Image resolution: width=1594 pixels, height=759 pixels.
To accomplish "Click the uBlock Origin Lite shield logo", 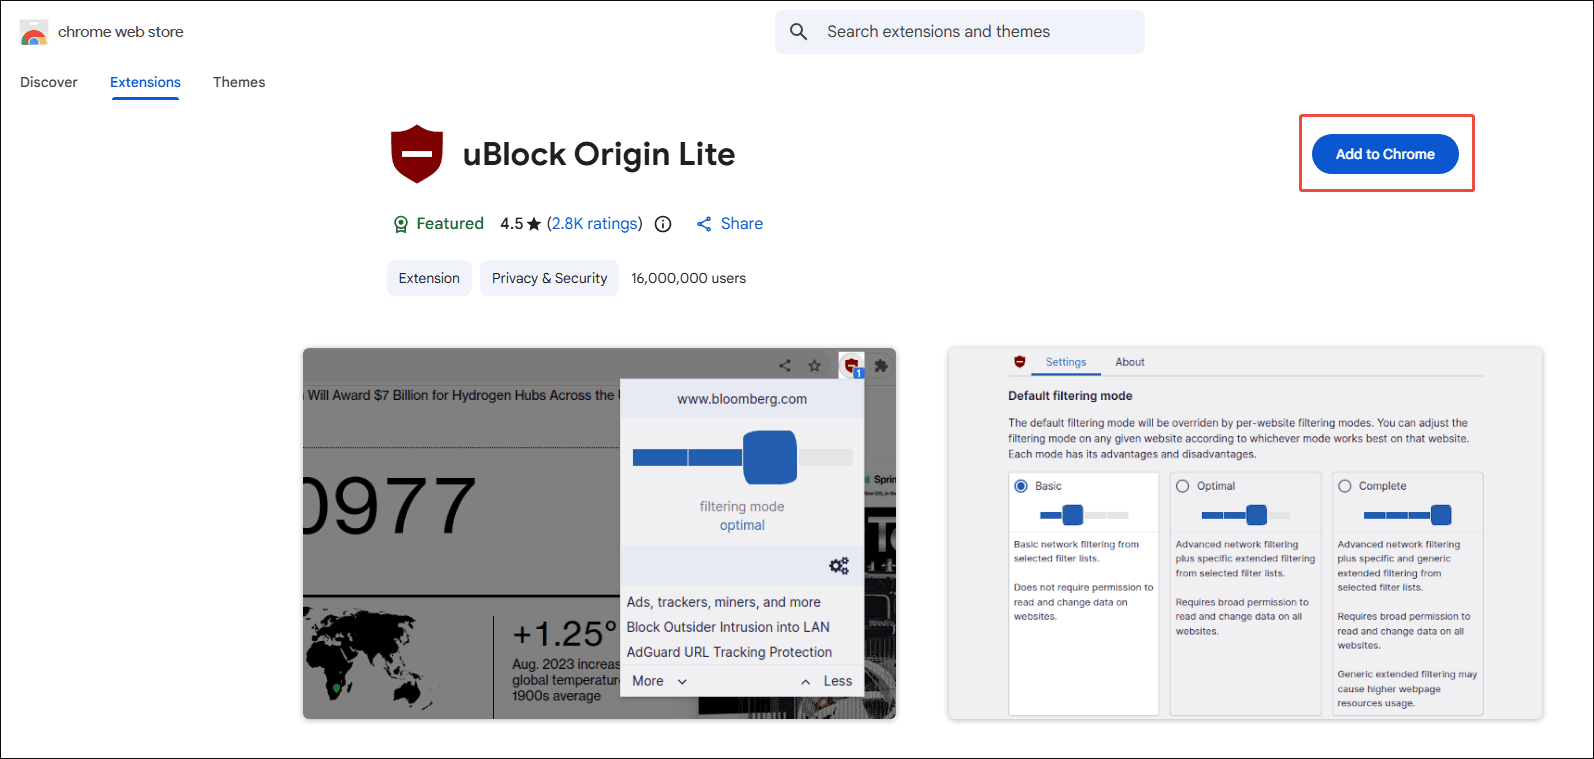I will pos(417,154).
